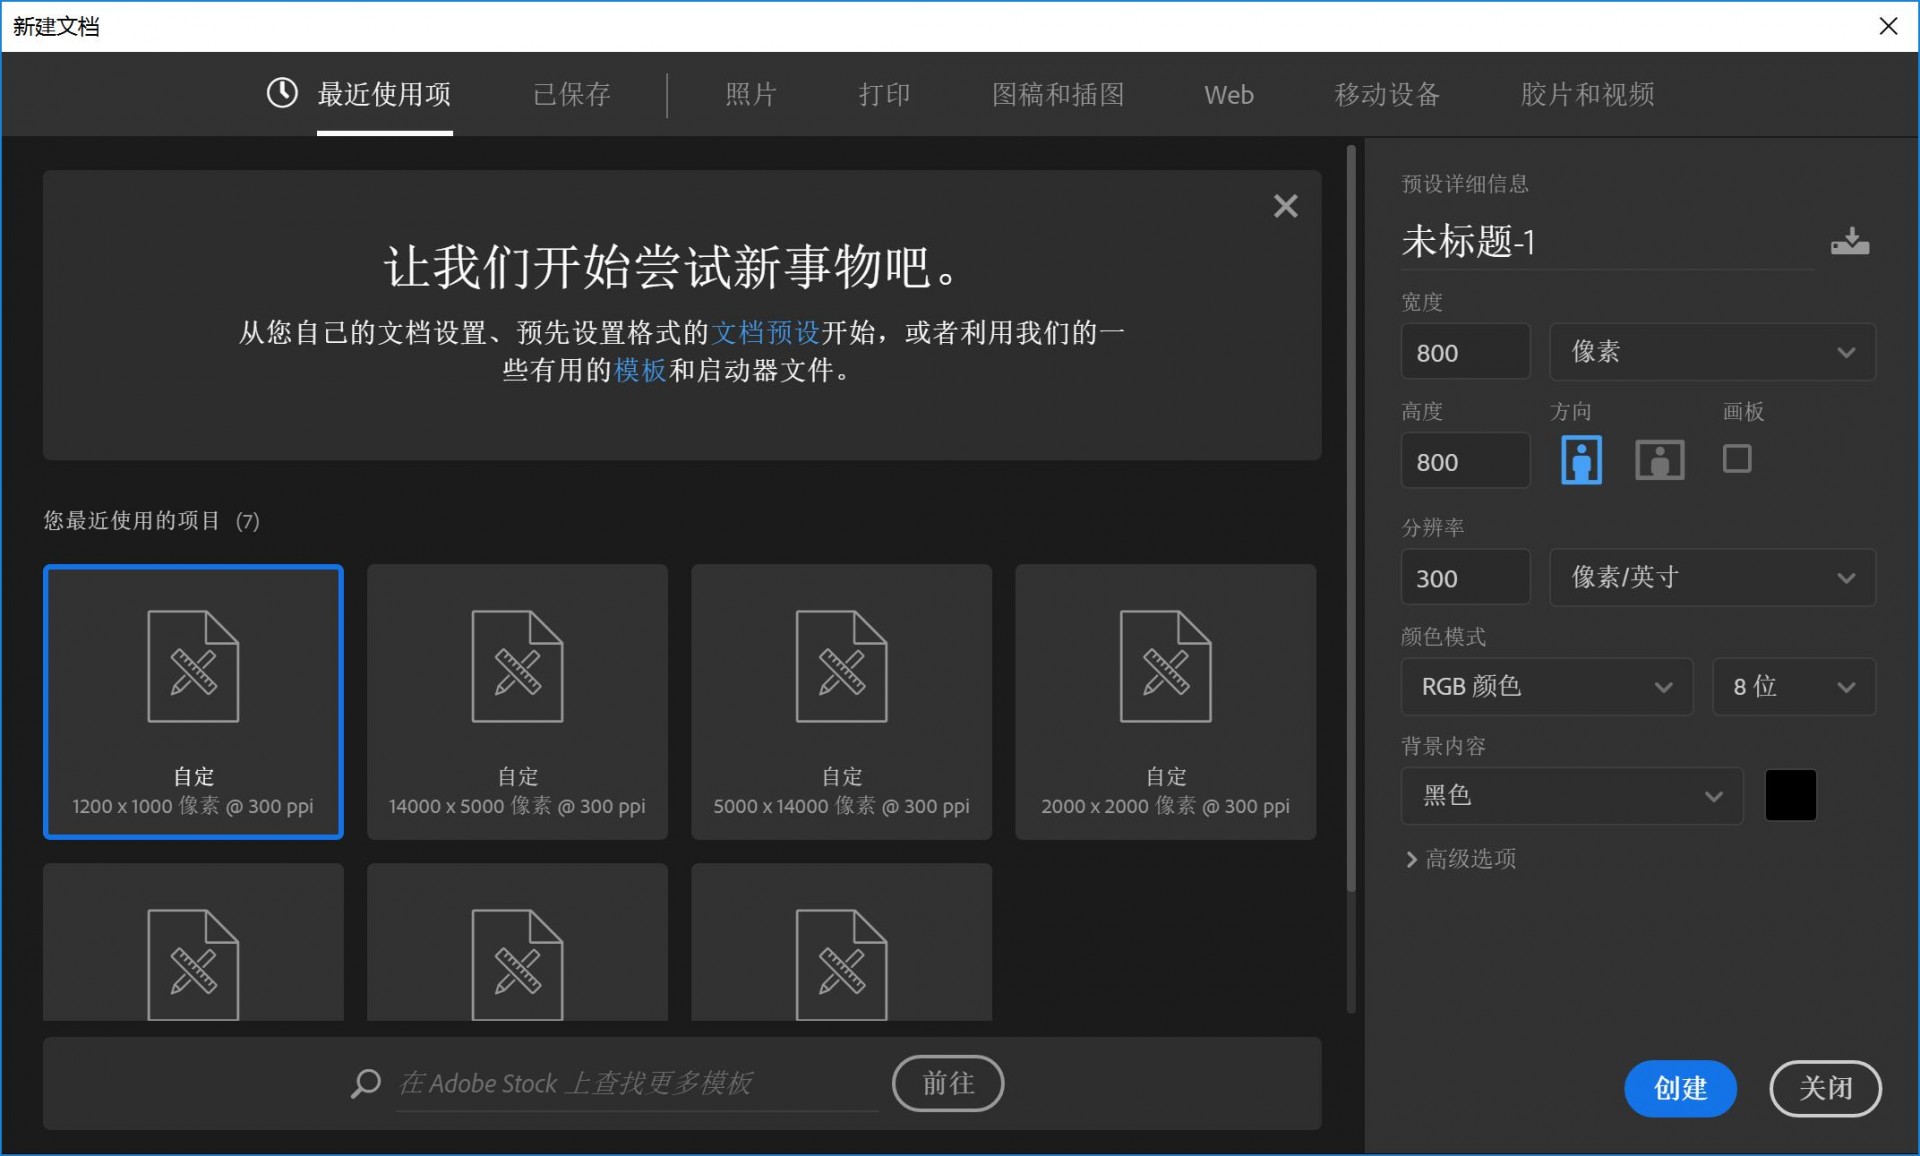Select the landscape orientation icon
Viewport: 1920px width, 1156px height.
pos(1659,459)
